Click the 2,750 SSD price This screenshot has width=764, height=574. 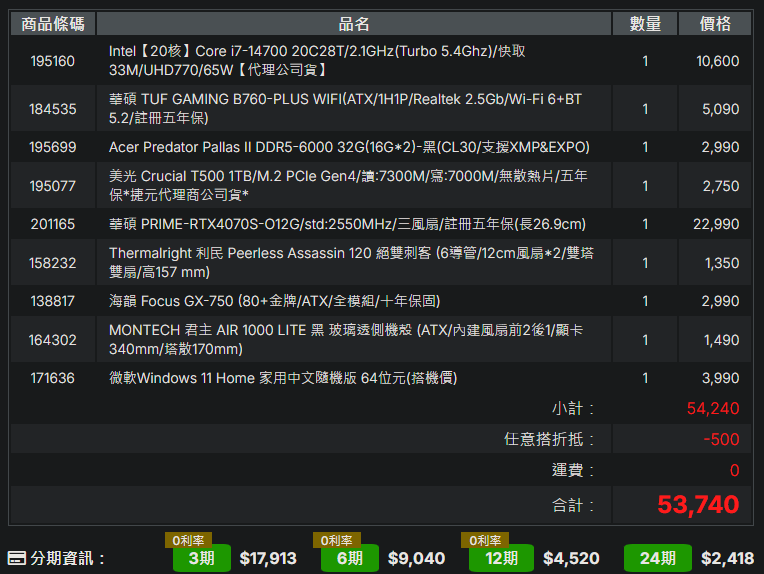(721, 186)
